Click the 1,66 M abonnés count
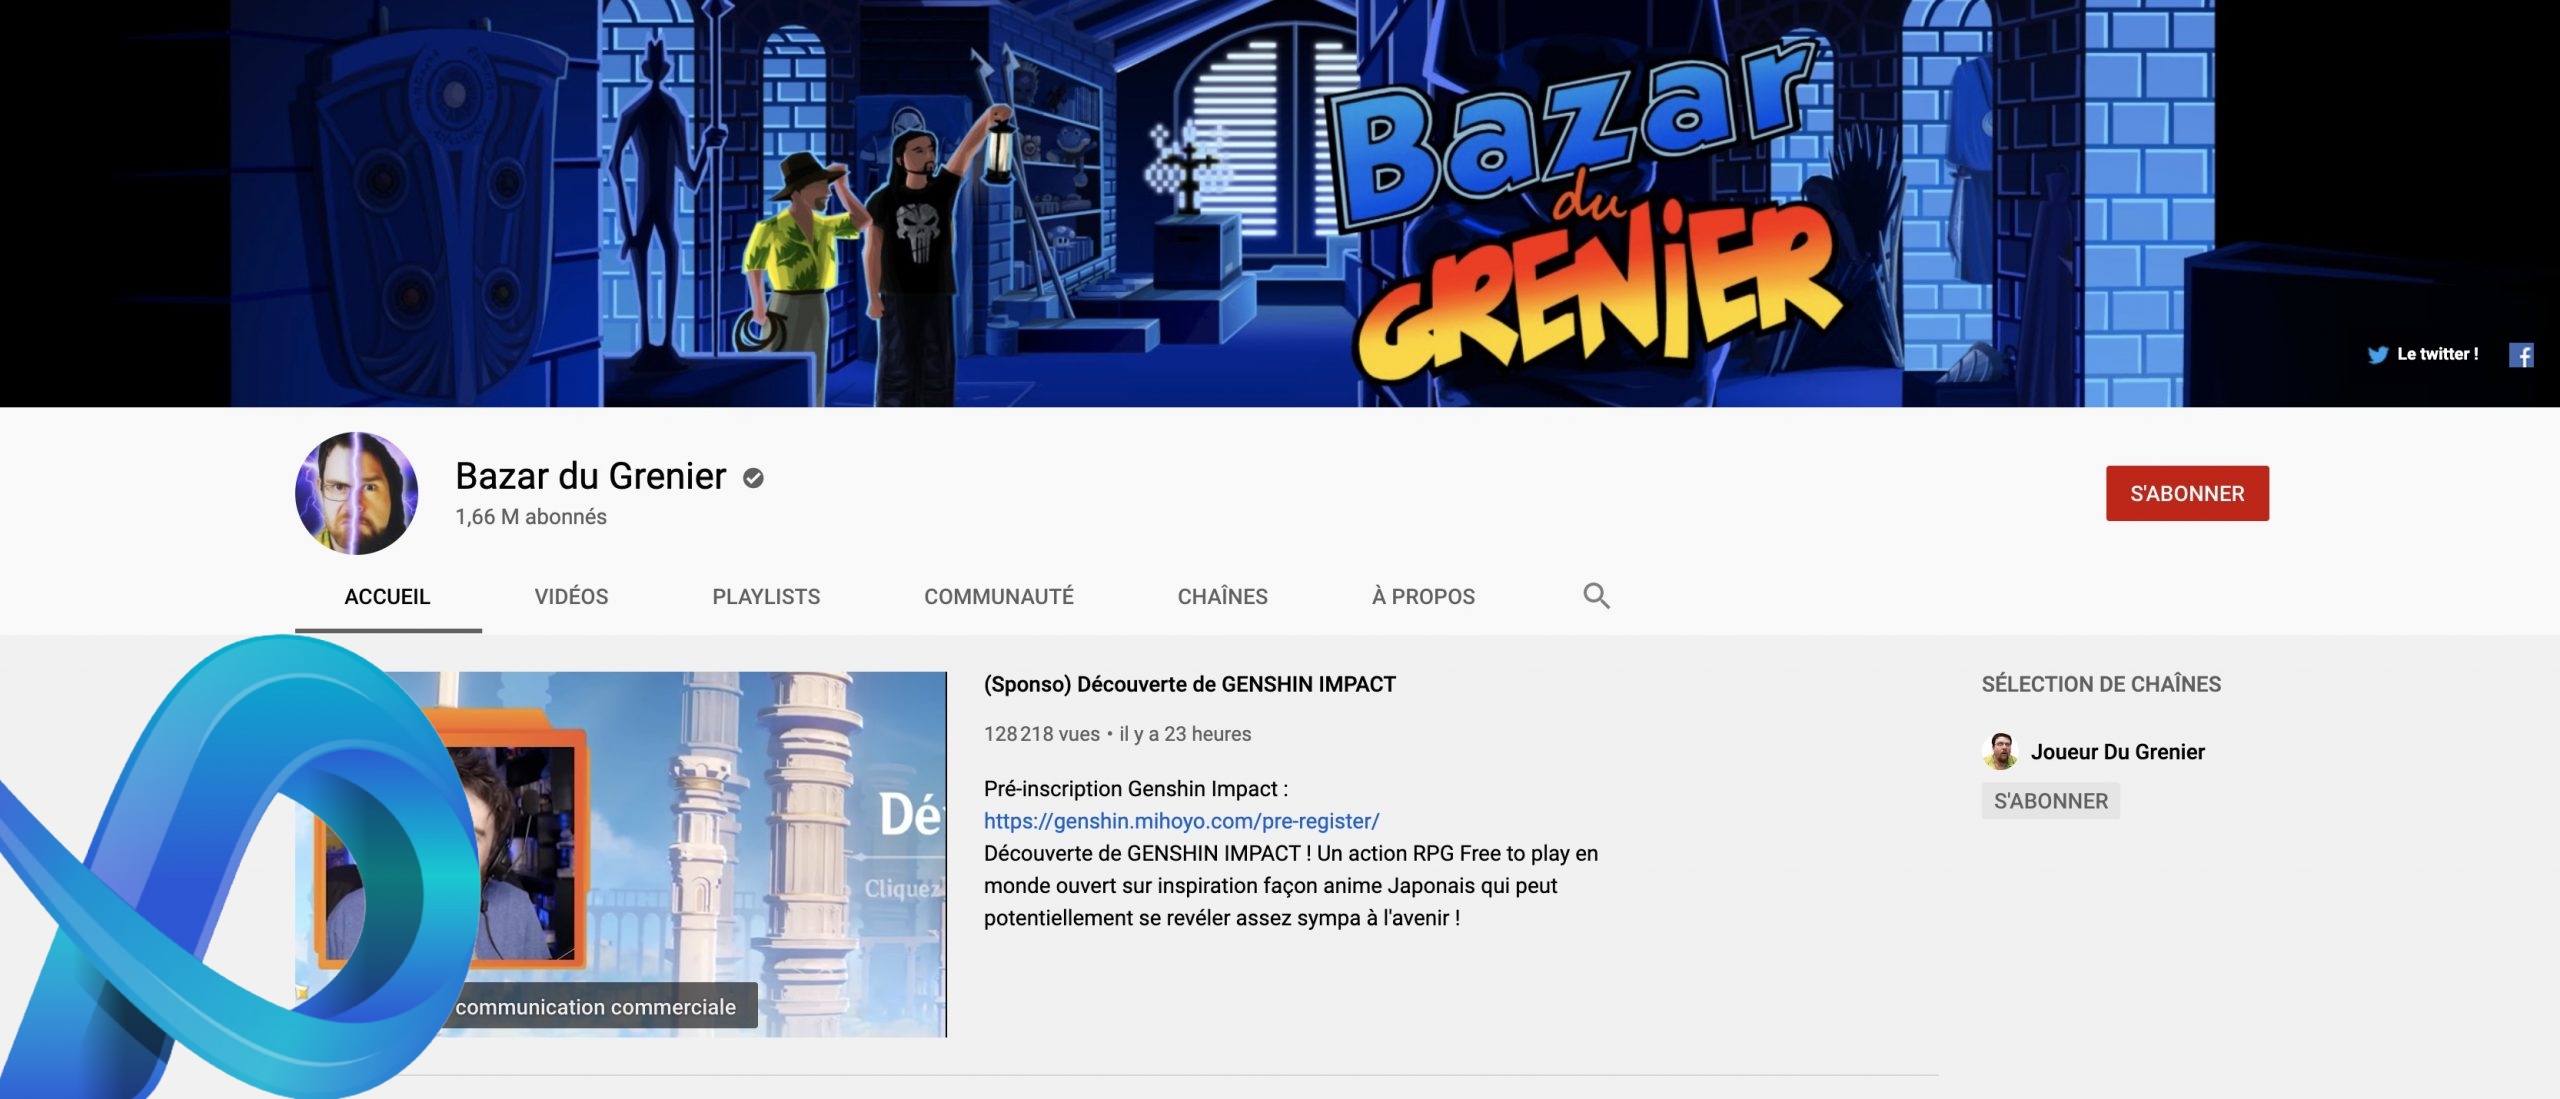Viewport: 2560px width, 1099px height. click(x=531, y=517)
